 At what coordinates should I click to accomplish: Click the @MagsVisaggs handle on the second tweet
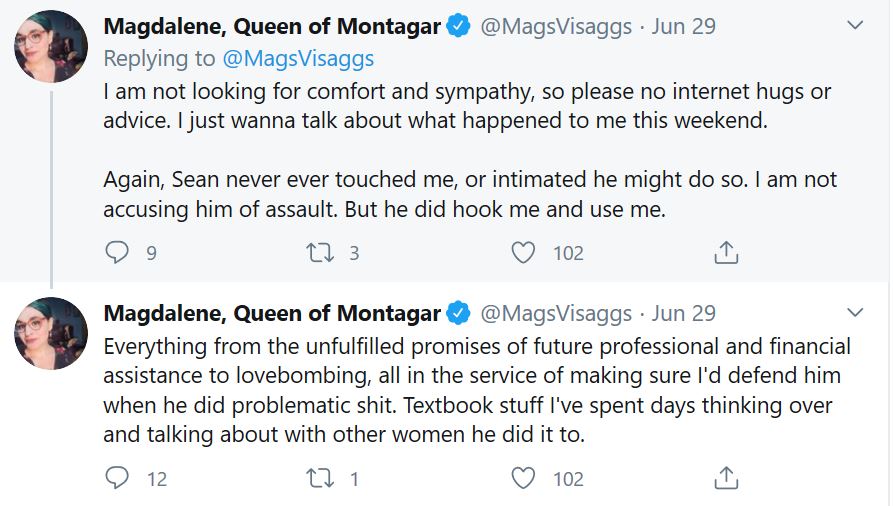click(556, 314)
